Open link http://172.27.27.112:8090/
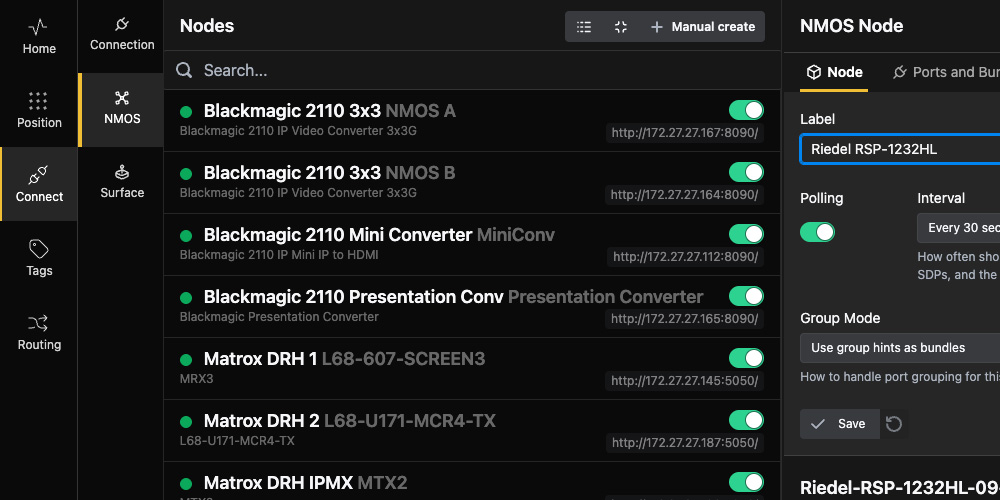This screenshot has width=1000, height=500. (x=686, y=257)
